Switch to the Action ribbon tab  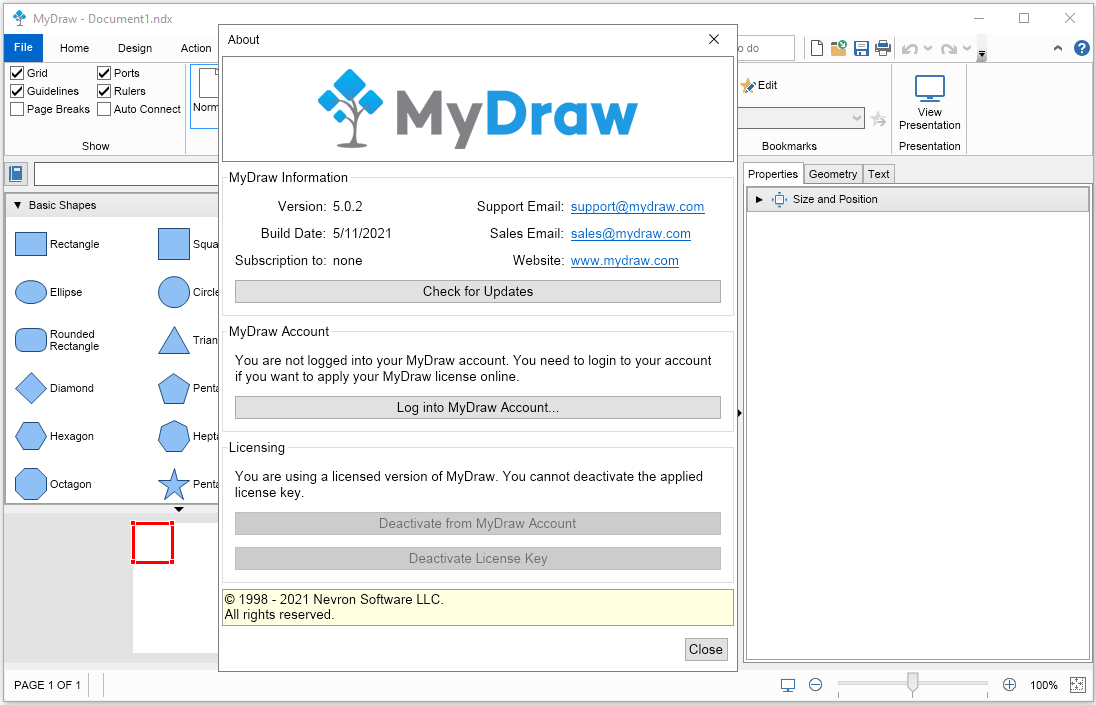click(196, 48)
